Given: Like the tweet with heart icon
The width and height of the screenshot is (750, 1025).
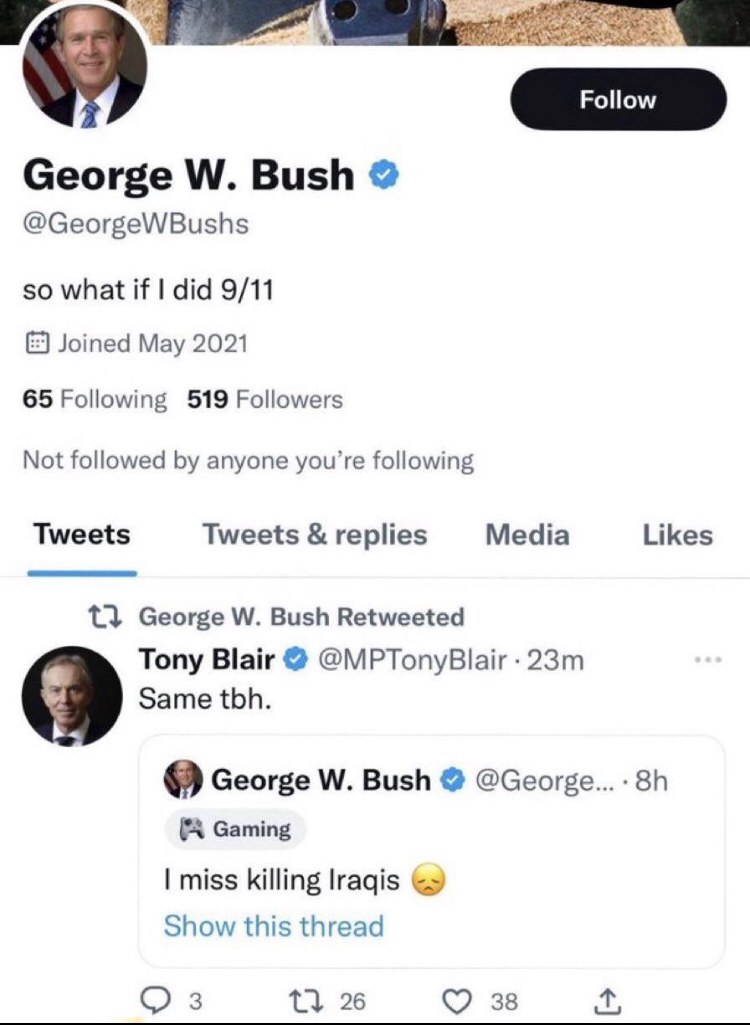Looking at the screenshot, I should tap(454, 999).
